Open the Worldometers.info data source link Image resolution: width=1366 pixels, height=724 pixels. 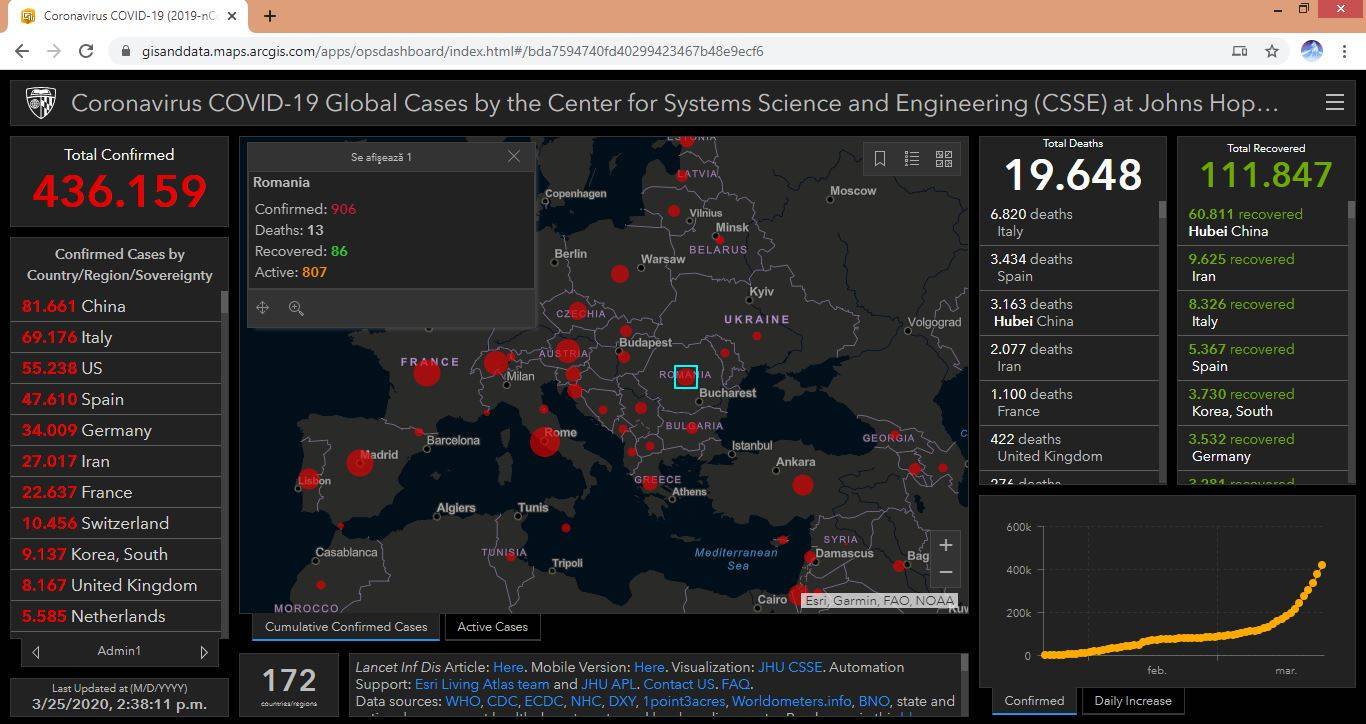pyautogui.click(x=791, y=702)
